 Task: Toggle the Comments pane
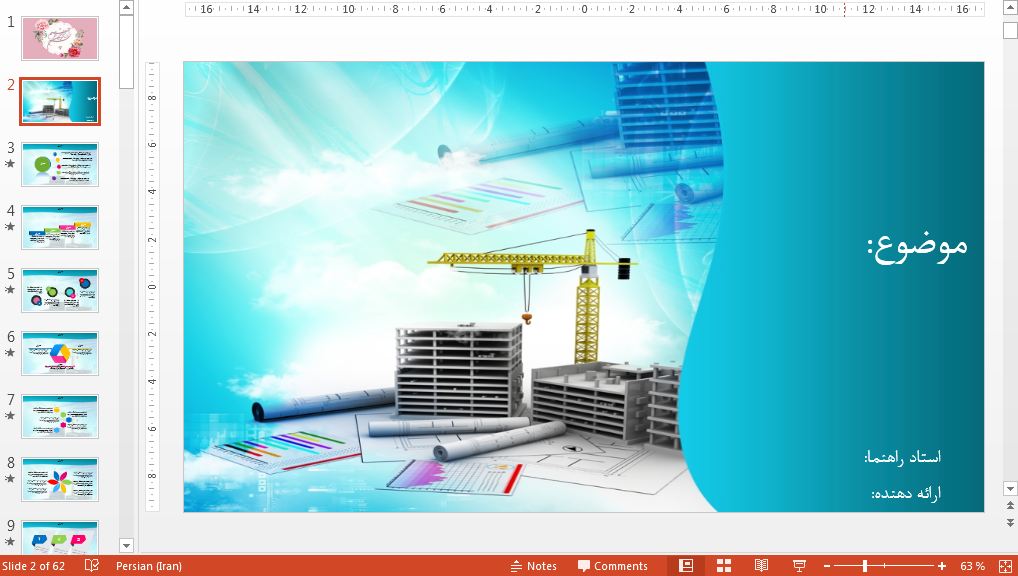612,566
